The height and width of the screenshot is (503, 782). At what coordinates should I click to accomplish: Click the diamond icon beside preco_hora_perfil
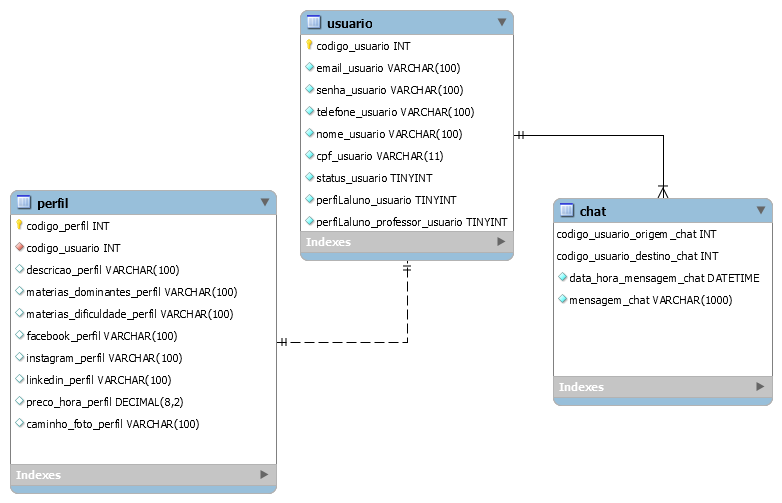point(20,402)
